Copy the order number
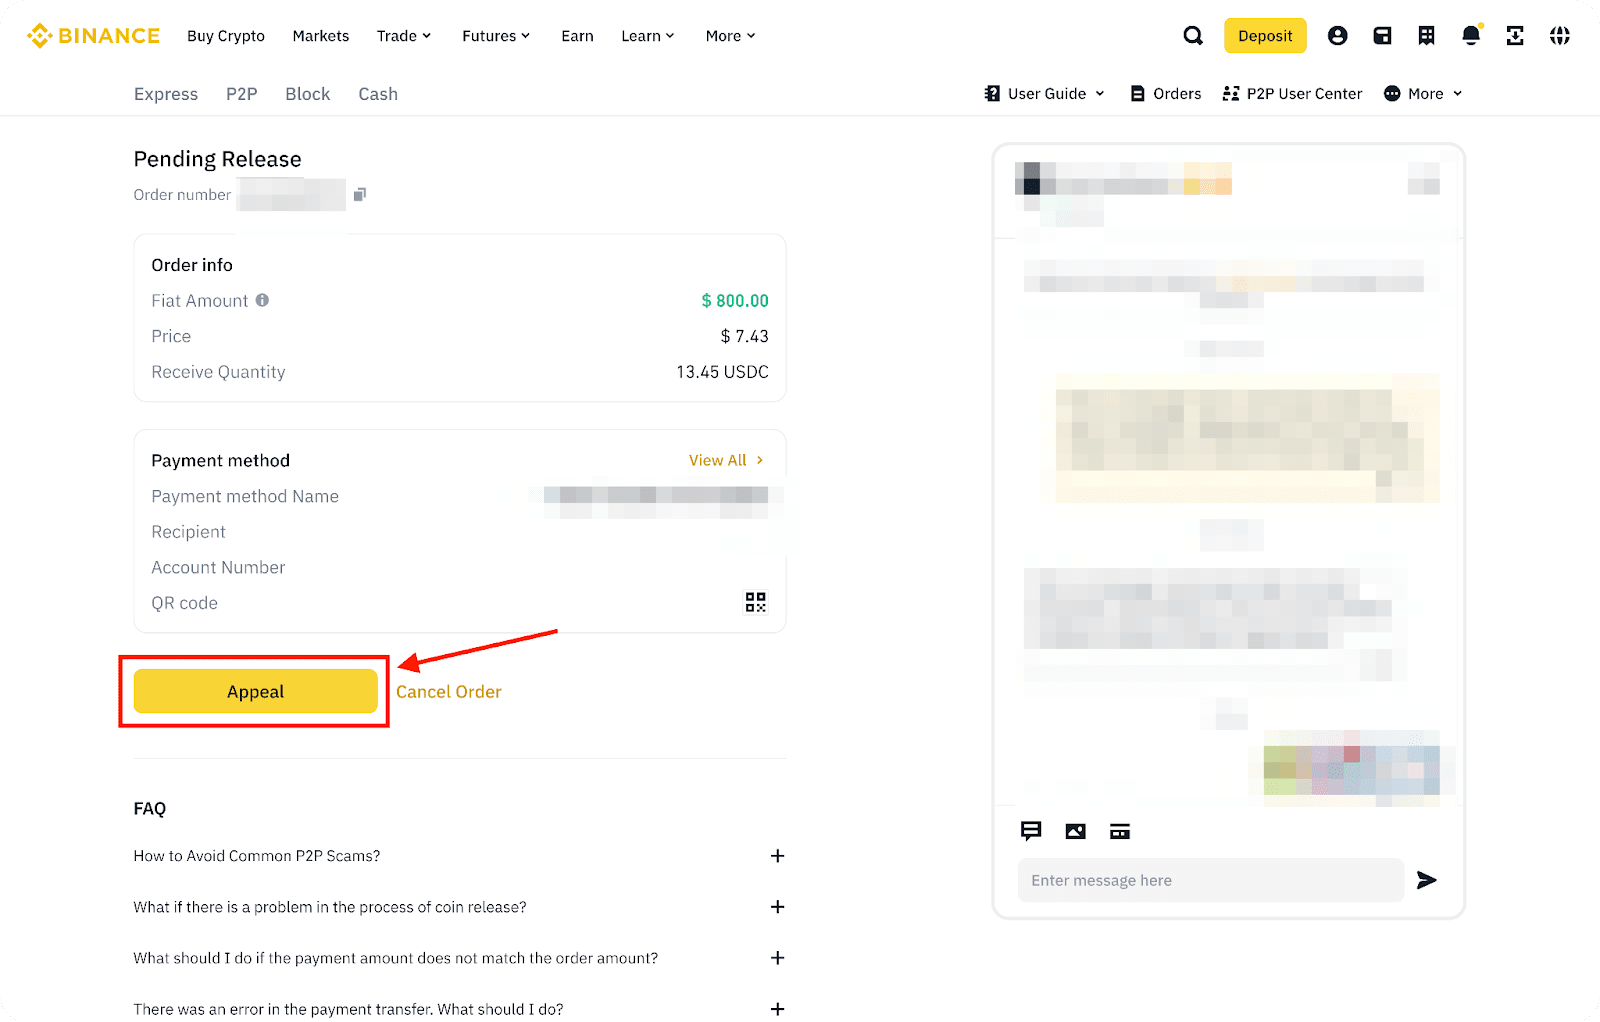This screenshot has height=1022, width=1600. click(360, 194)
